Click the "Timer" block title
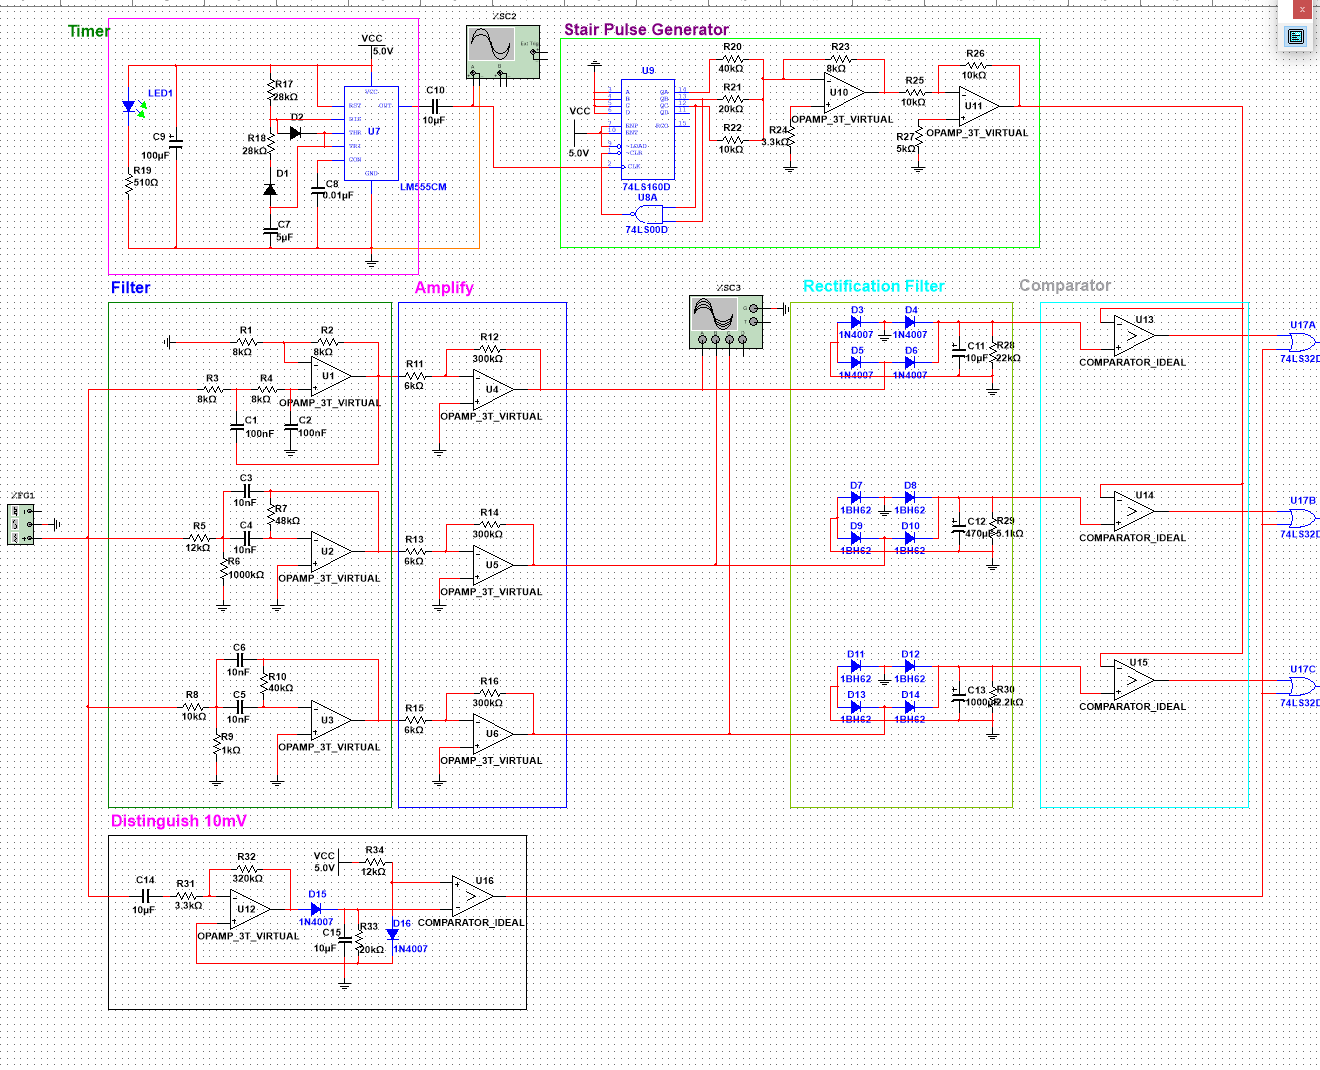Viewport: 1320px width, 1070px height. (88, 31)
